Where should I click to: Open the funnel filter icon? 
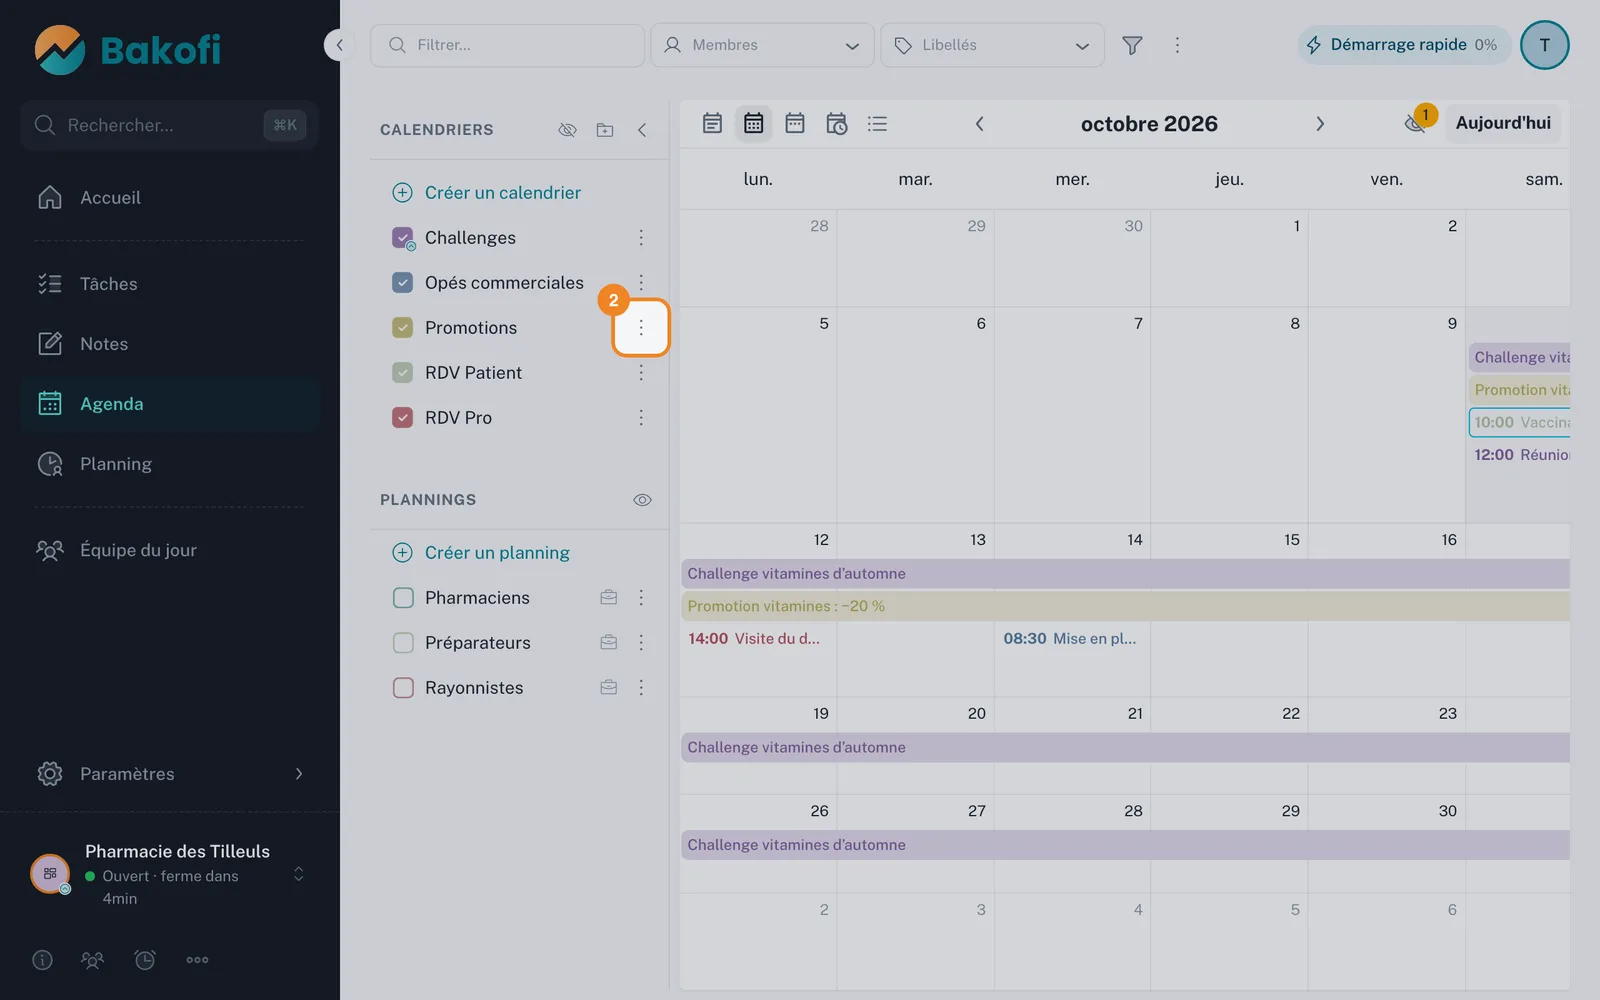1132,45
